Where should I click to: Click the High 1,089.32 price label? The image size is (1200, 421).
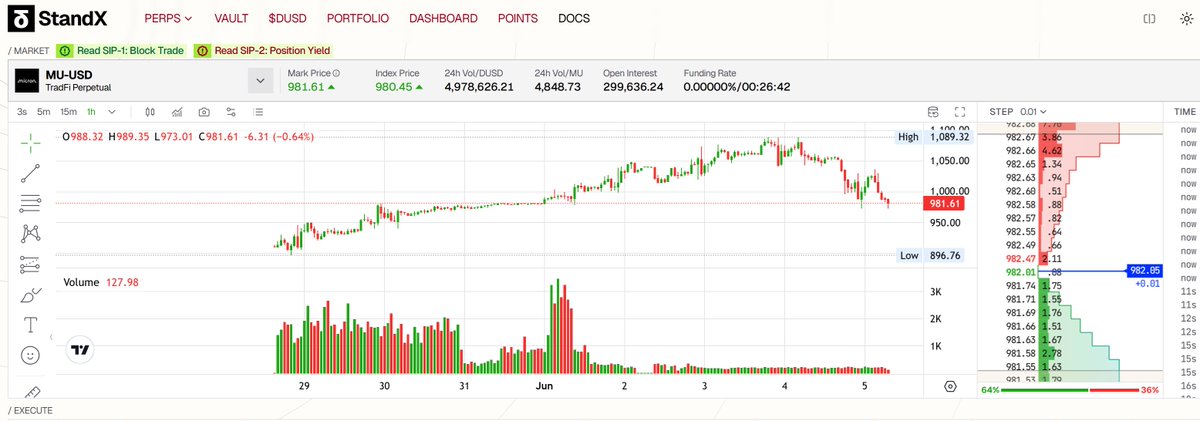pos(935,137)
